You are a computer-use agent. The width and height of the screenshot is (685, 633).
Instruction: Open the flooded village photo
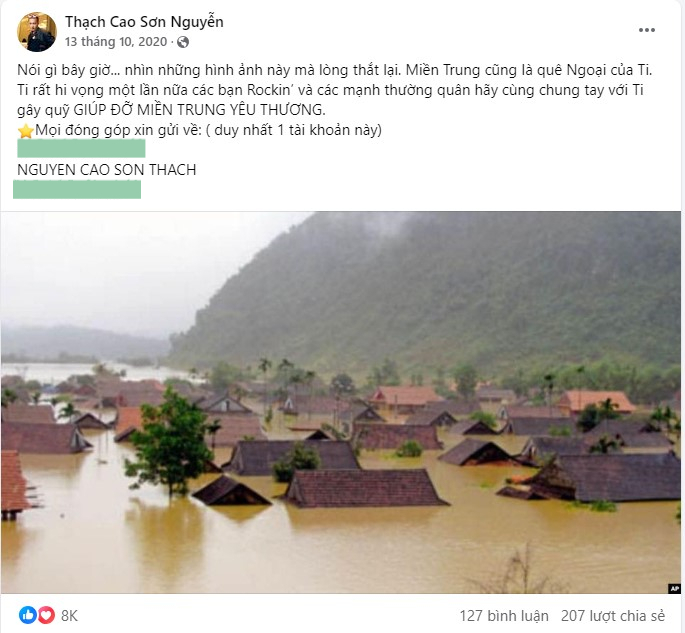click(340, 400)
